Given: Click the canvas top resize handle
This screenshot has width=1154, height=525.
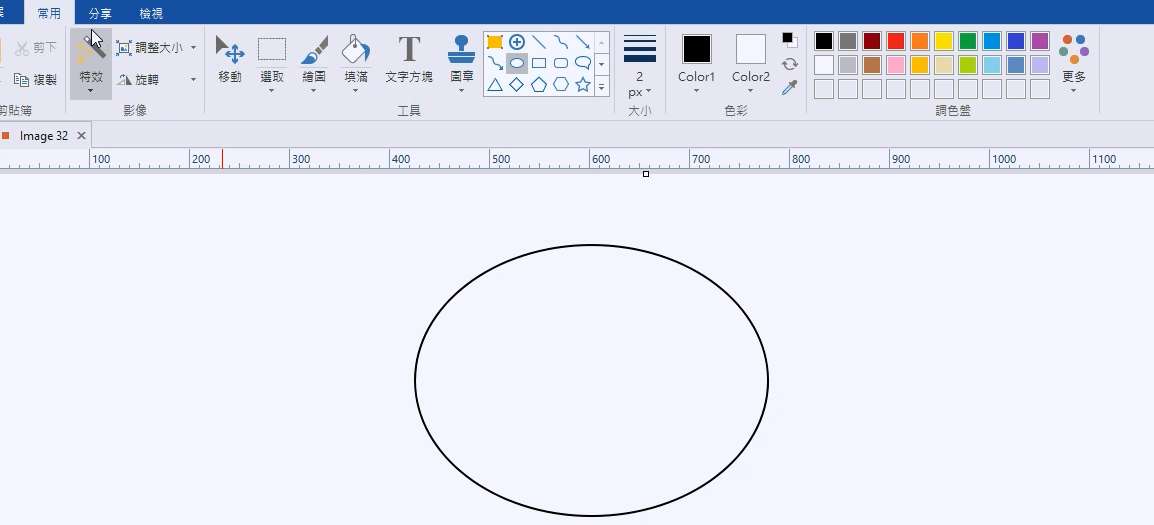Looking at the screenshot, I should (x=646, y=174).
